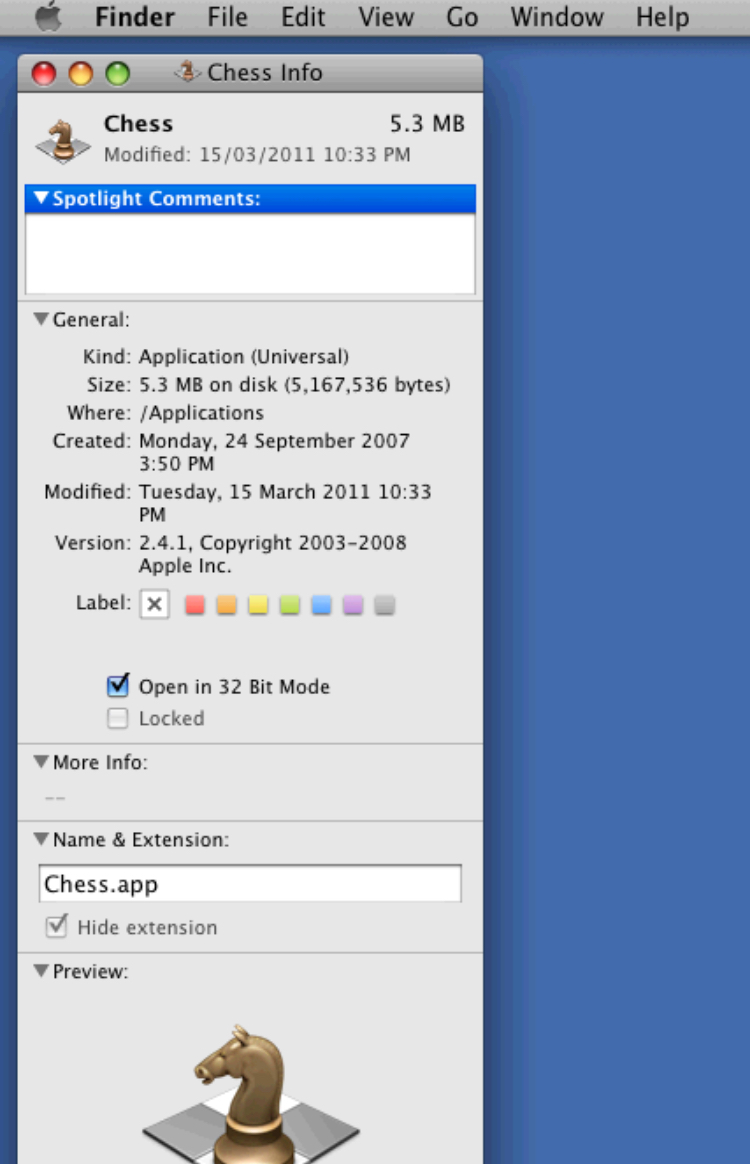Apply the purple label color
This screenshot has width=750, height=1164.
353,605
